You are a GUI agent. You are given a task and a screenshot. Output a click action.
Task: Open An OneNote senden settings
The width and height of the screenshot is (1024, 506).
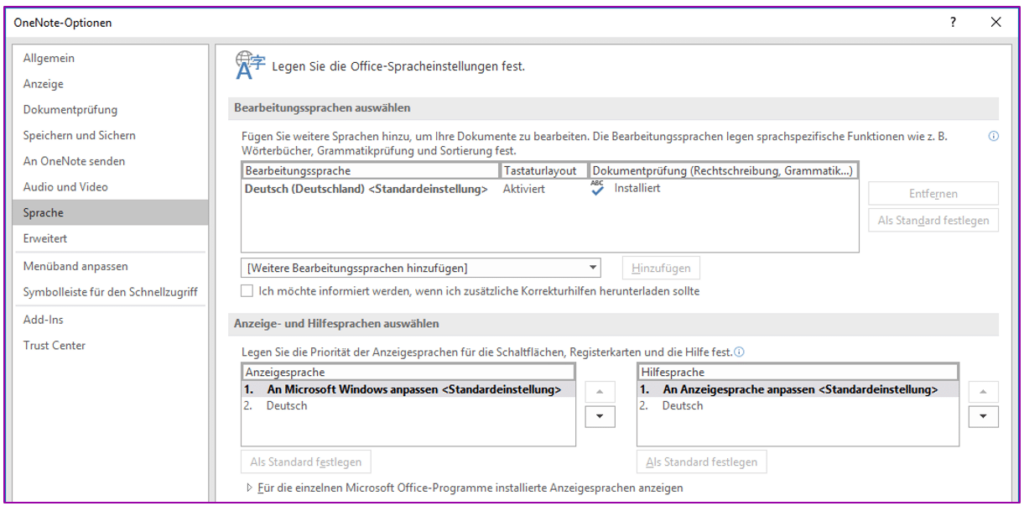click(x=111, y=161)
